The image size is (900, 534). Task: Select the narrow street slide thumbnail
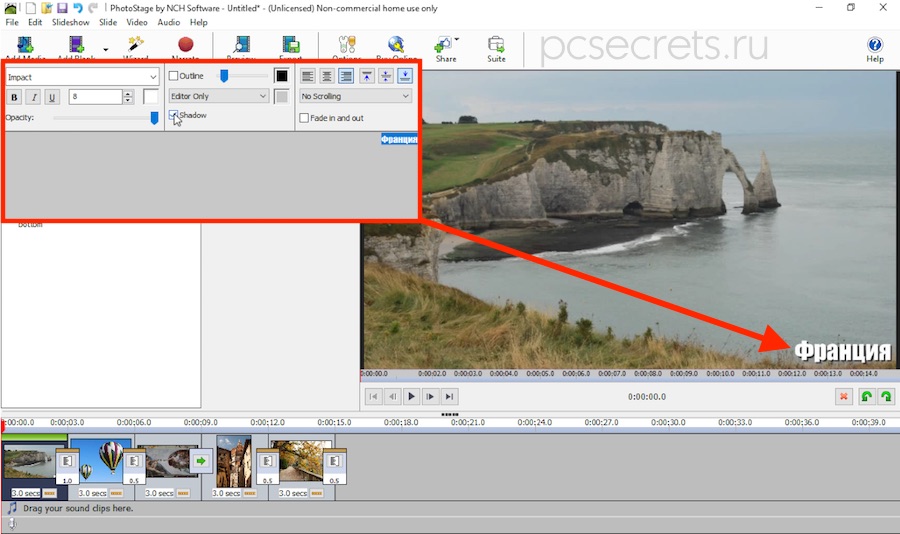[234, 461]
